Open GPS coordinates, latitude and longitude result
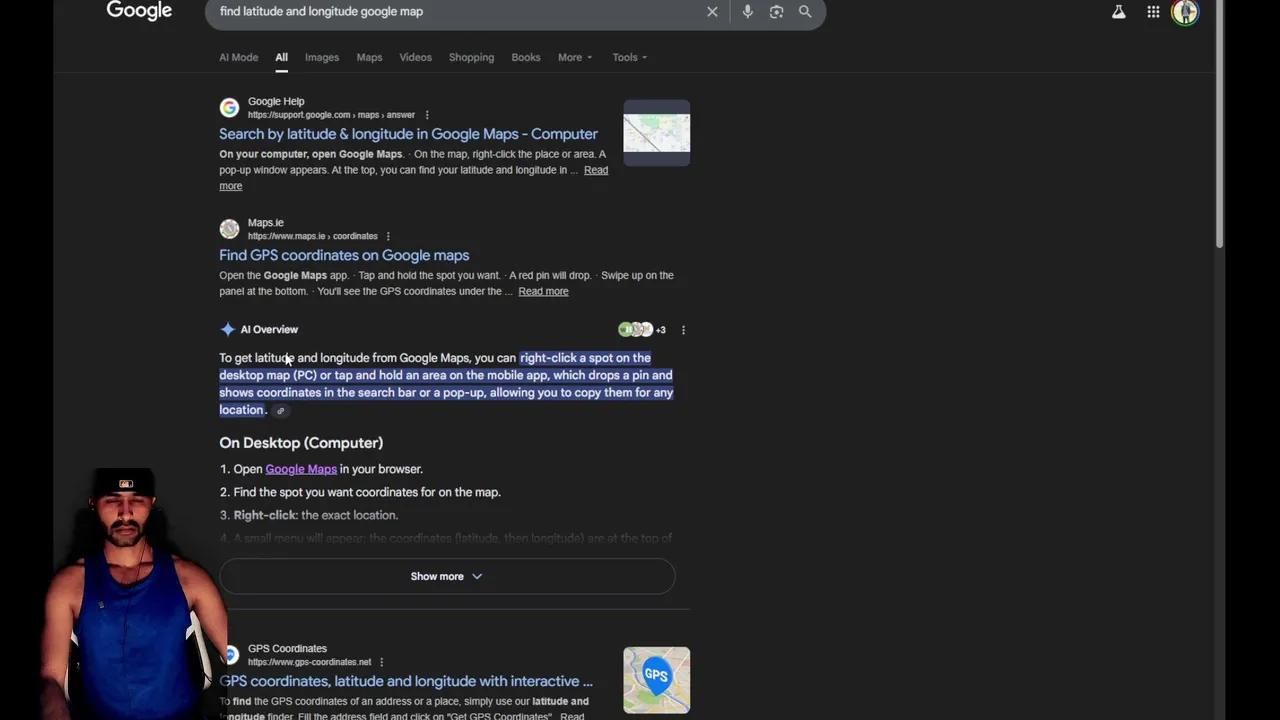 (x=406, y=681)
